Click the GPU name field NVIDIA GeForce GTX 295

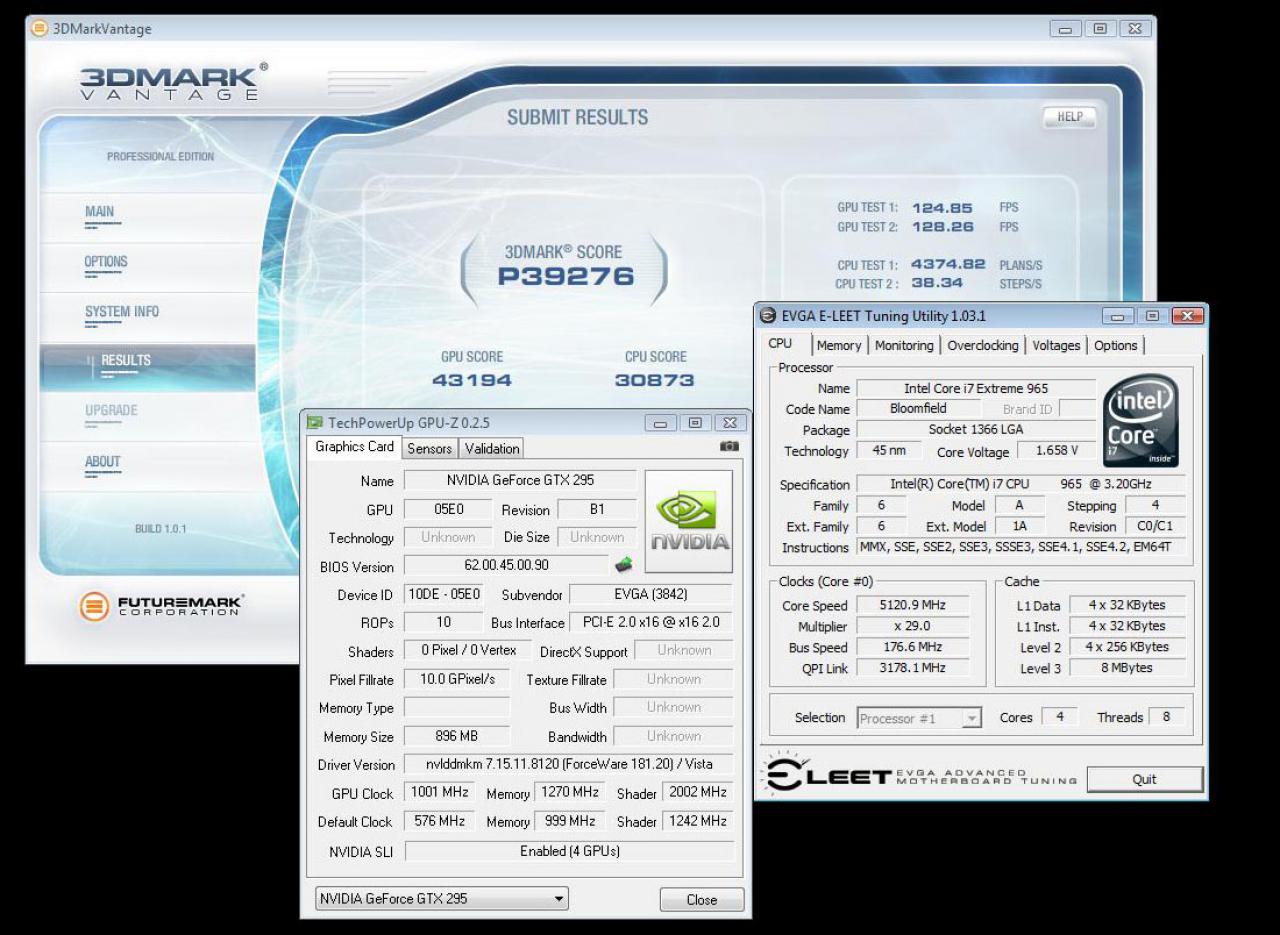(520, 480)
